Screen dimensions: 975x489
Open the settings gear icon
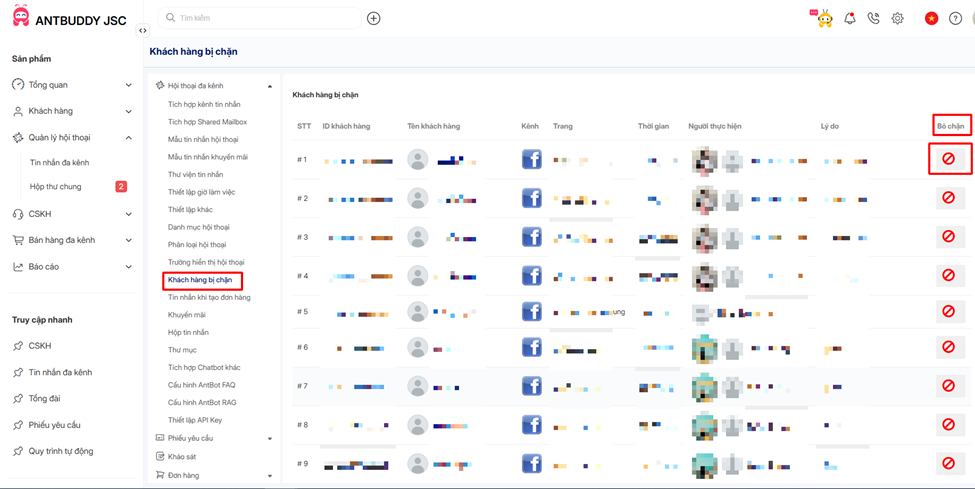coord(898,18)
